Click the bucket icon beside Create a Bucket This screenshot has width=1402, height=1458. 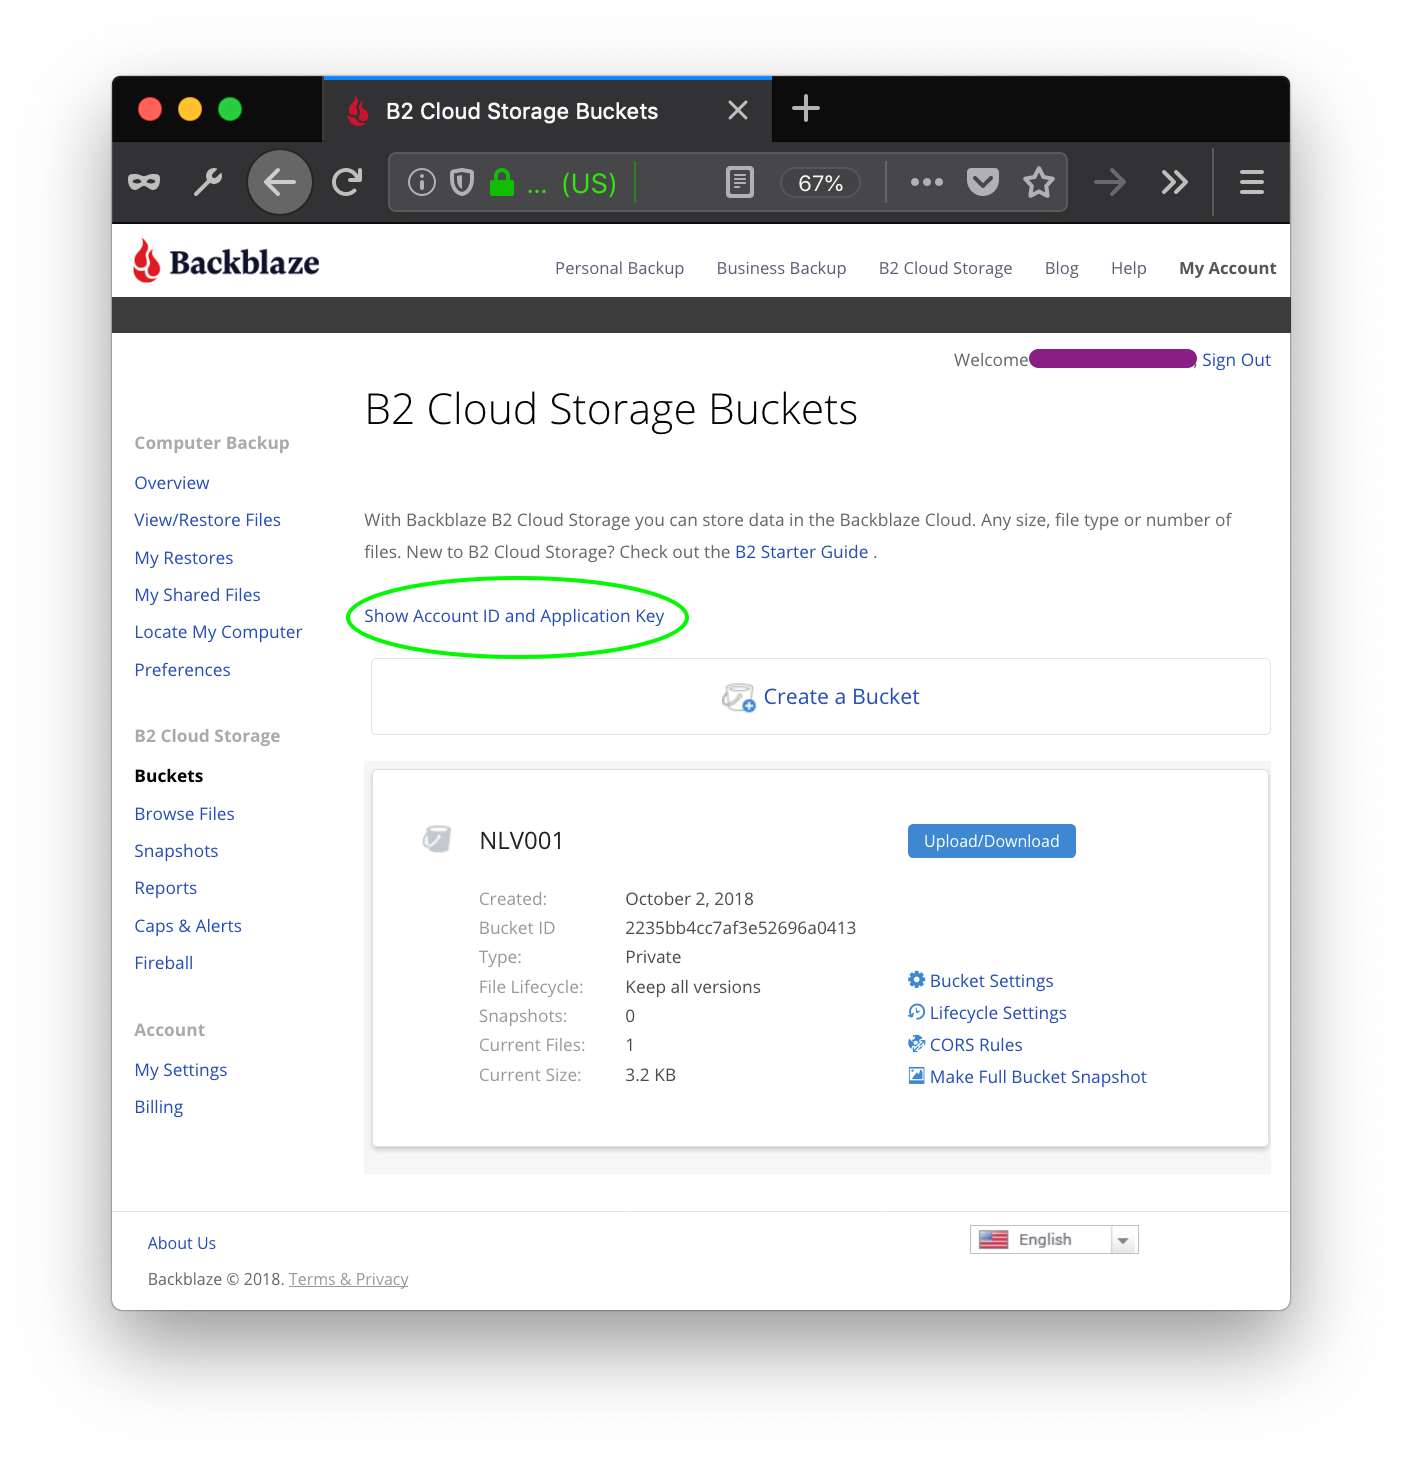(739, 697)
